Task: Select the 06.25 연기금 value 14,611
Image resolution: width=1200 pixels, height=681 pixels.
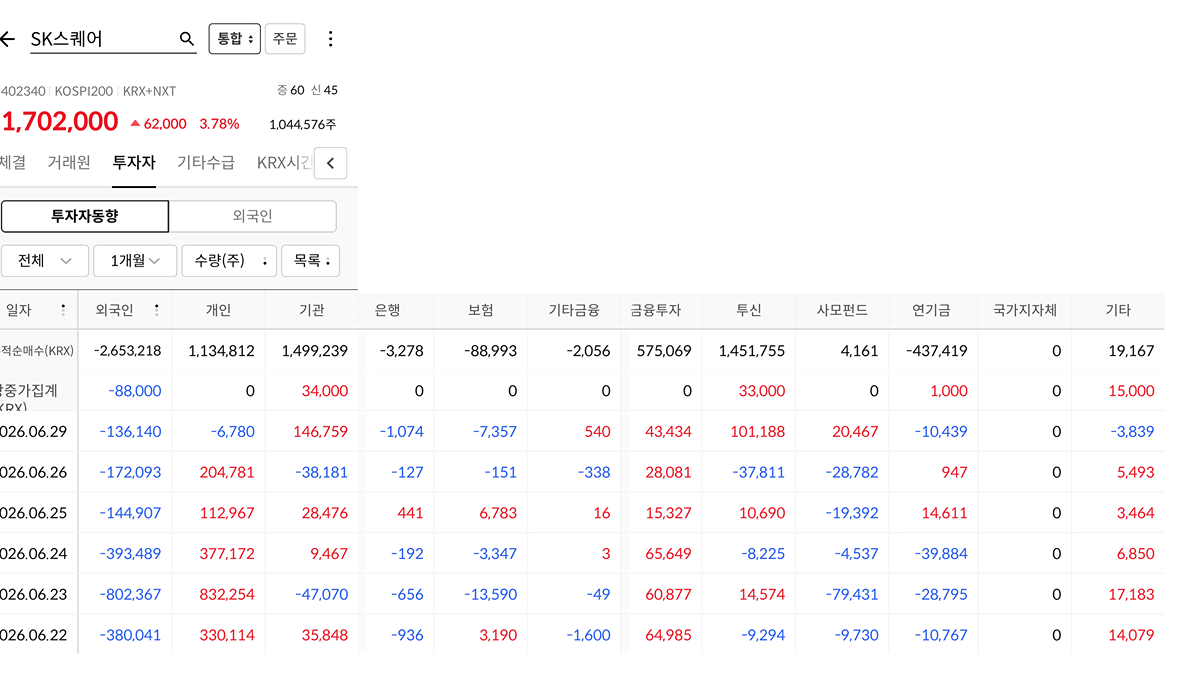Action: [945, 513]
